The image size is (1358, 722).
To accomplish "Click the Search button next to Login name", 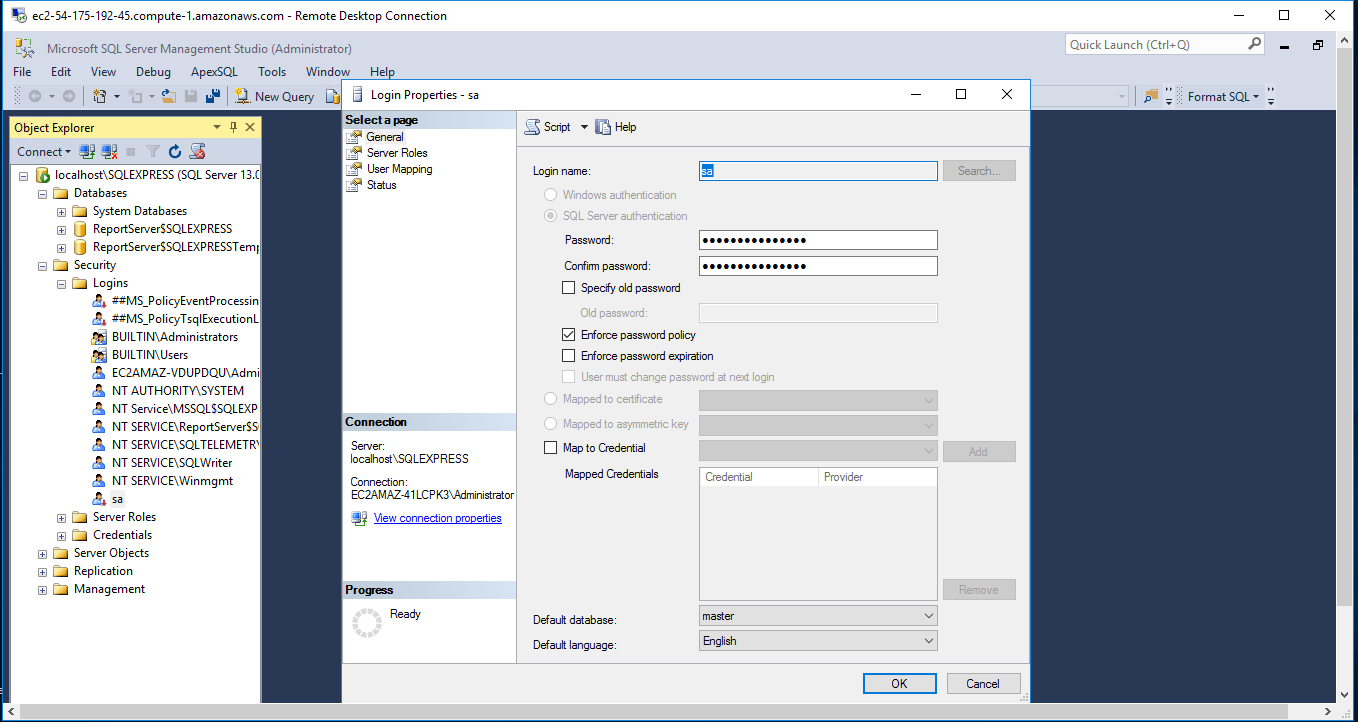I will coord(978,170).
